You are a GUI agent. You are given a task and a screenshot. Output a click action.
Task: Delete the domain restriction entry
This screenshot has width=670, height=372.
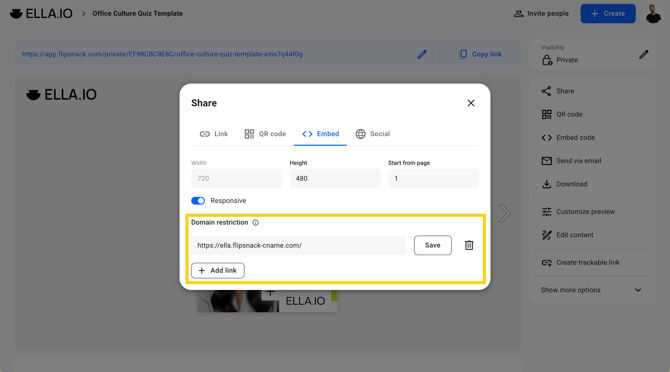[469, 245]
